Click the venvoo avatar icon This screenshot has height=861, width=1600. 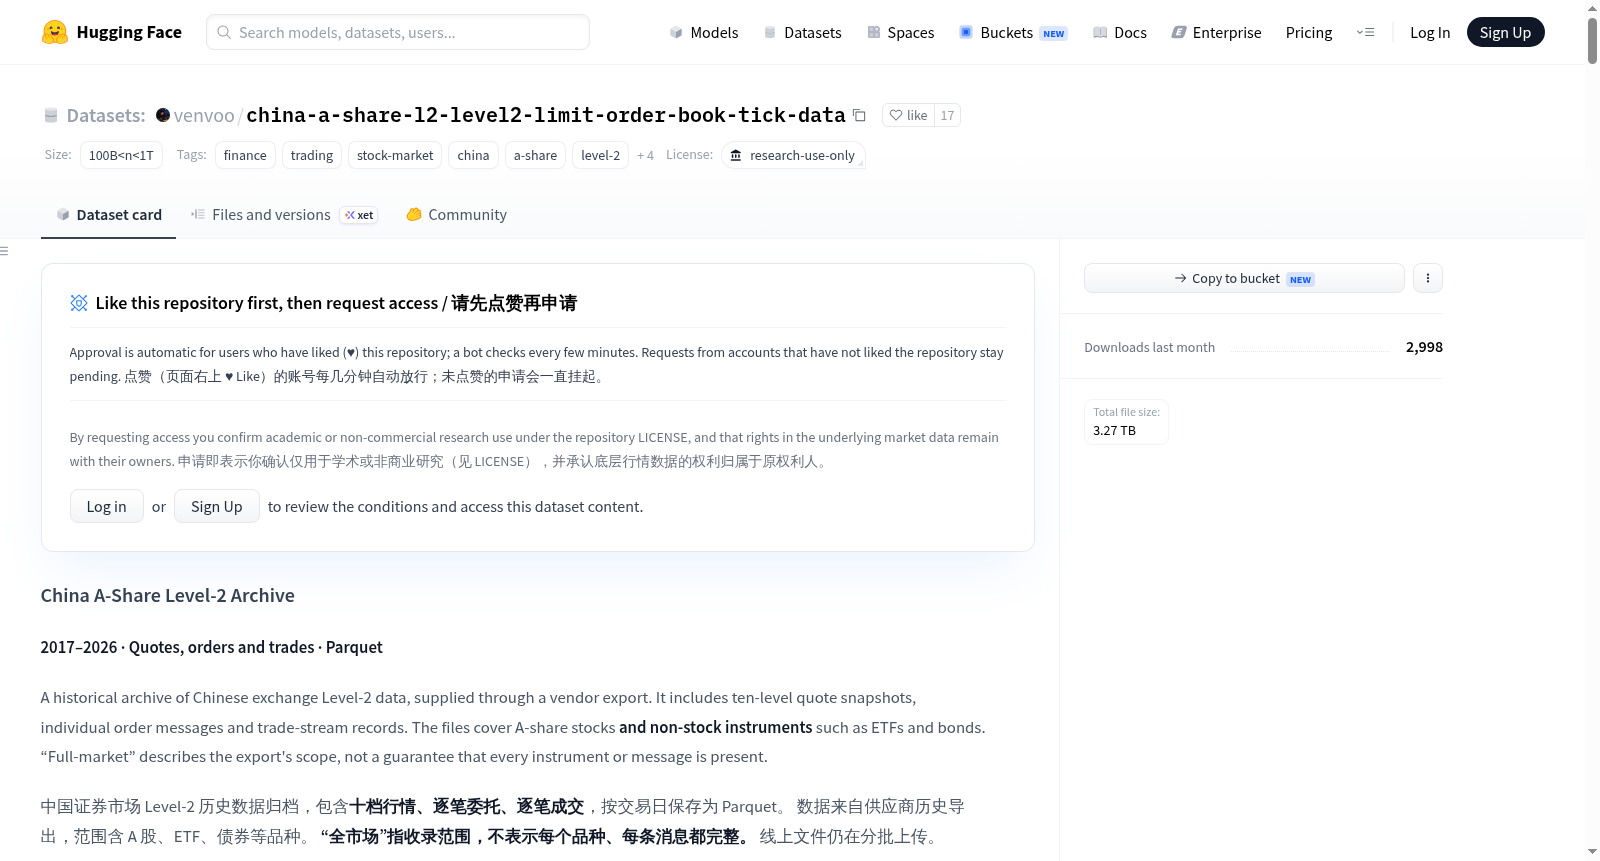[163, 115]
